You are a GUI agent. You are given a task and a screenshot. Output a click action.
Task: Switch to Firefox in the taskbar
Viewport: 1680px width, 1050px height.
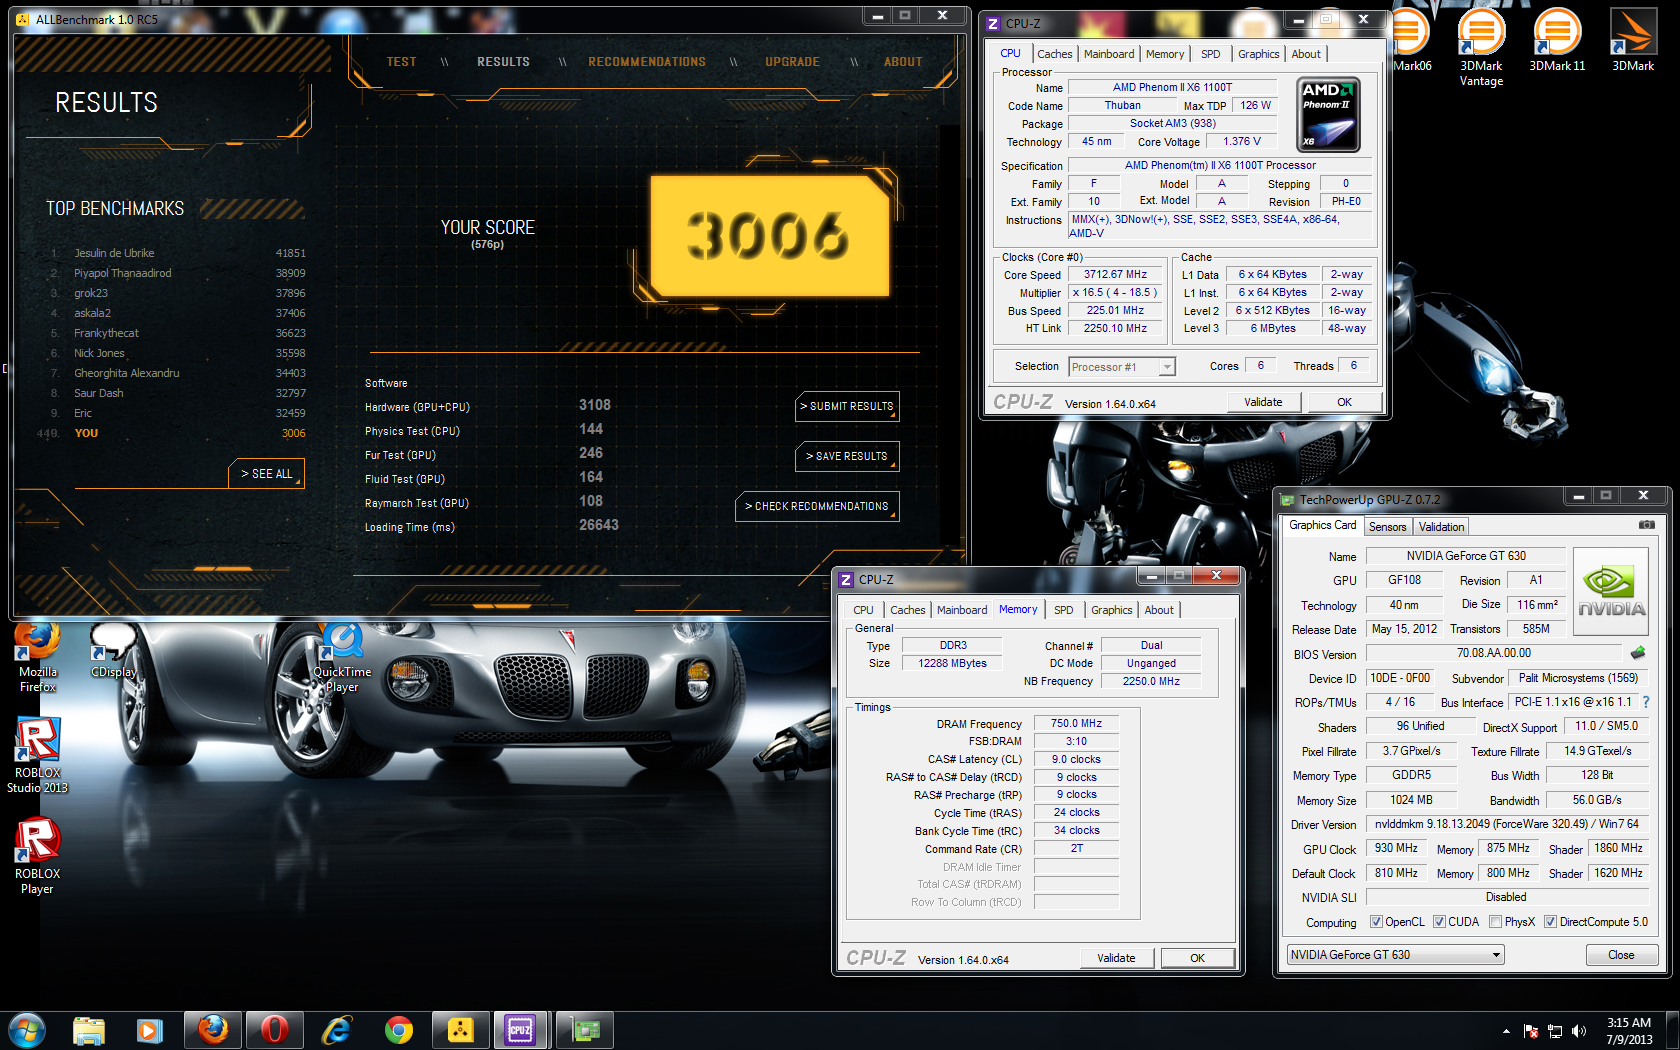coord(213,1030)
